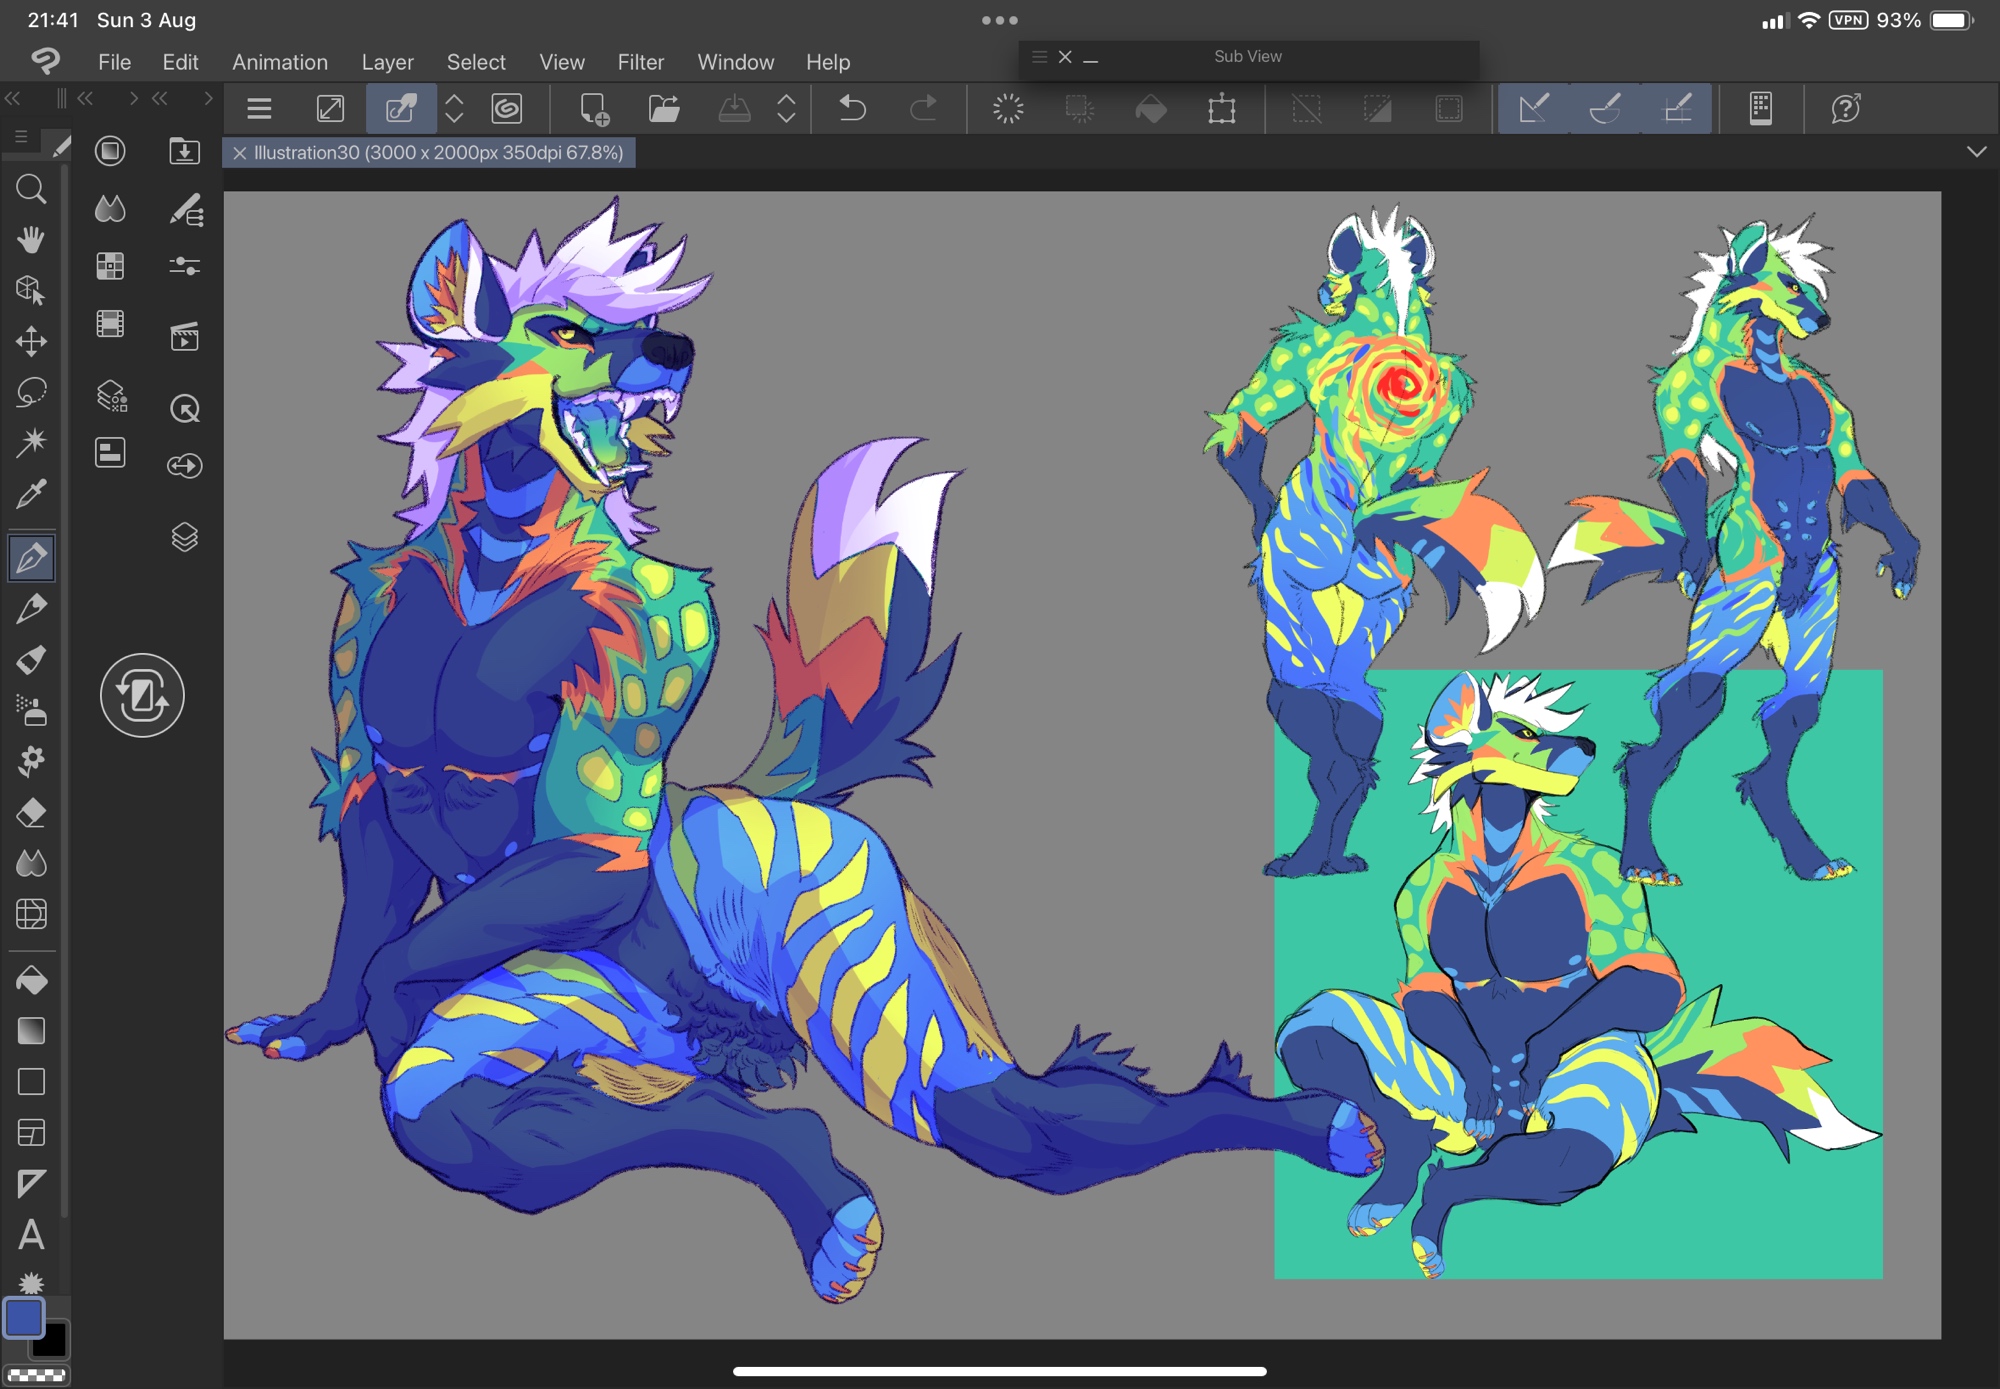Click the Open File folder button
Screen dimensions: 2000x1389
point(664,108)
